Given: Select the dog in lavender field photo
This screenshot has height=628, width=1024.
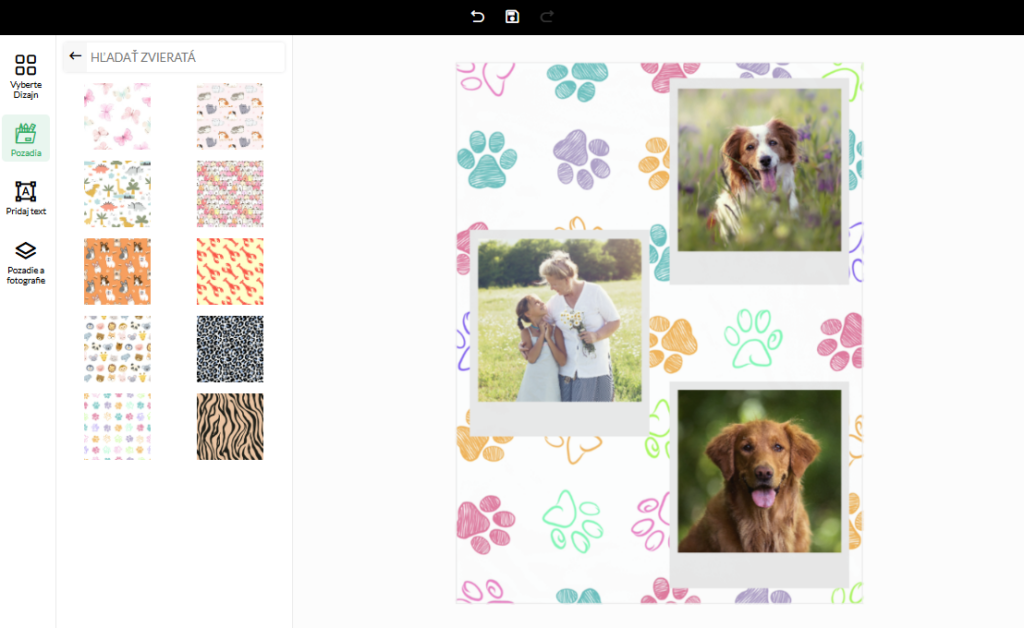Looking at the screenshot, I should [760, 170].
